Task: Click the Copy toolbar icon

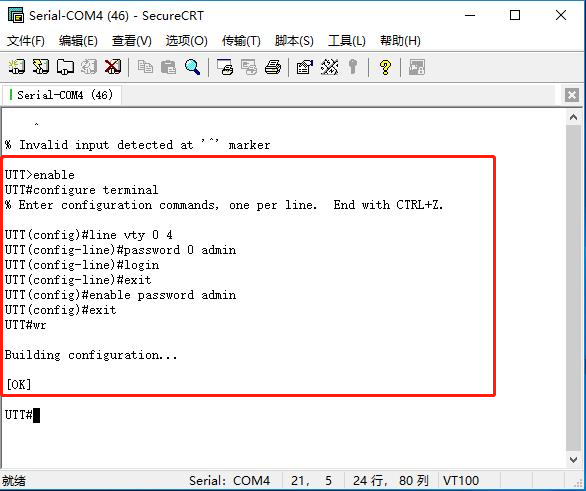Action: (x=145, y=67)
